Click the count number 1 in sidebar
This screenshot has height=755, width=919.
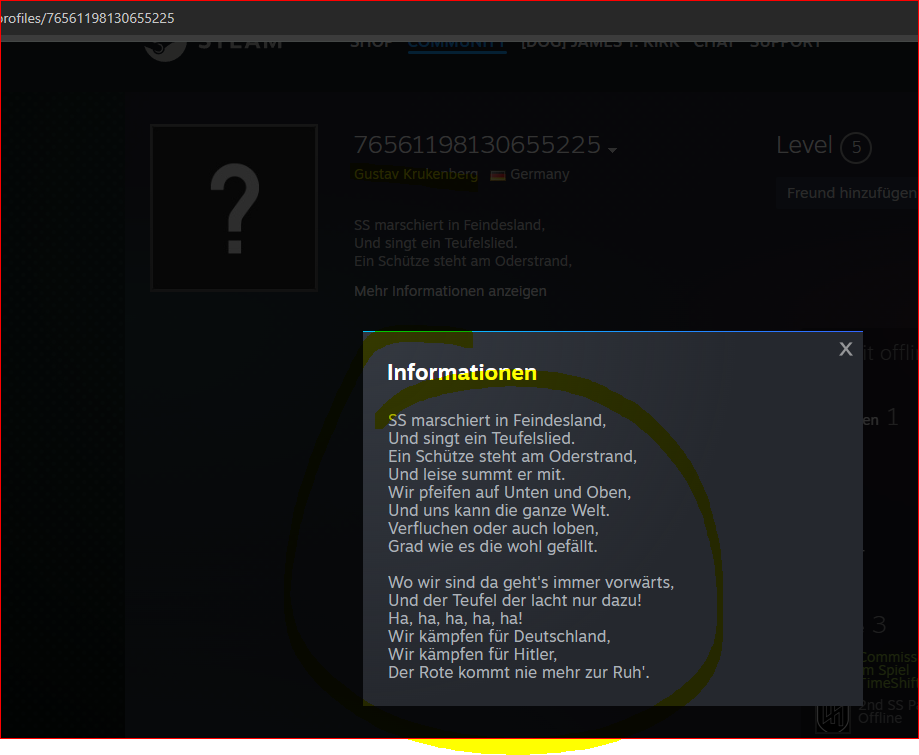point(892,418)
